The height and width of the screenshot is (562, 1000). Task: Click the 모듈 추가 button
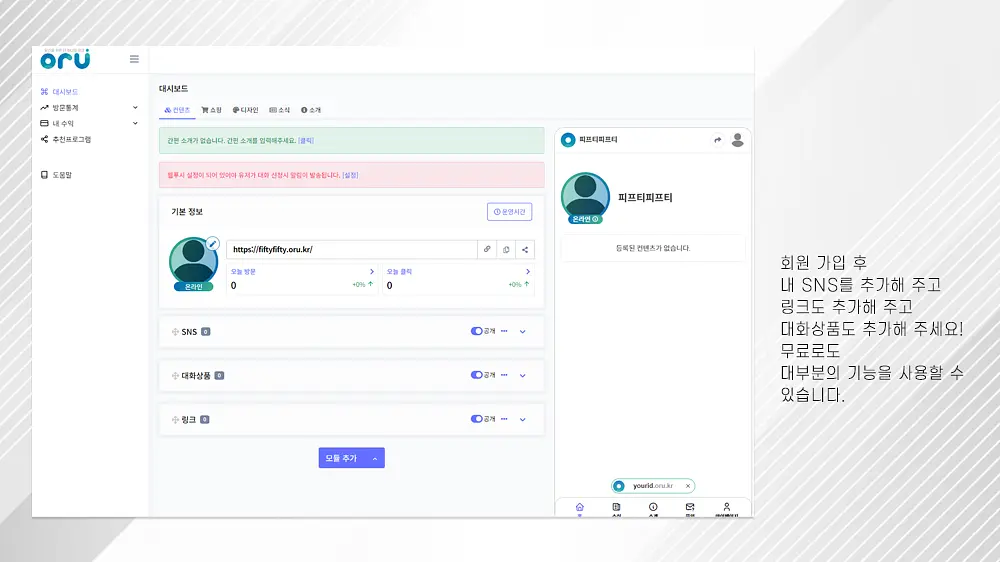pyautogui.click(x=351, y=458)
